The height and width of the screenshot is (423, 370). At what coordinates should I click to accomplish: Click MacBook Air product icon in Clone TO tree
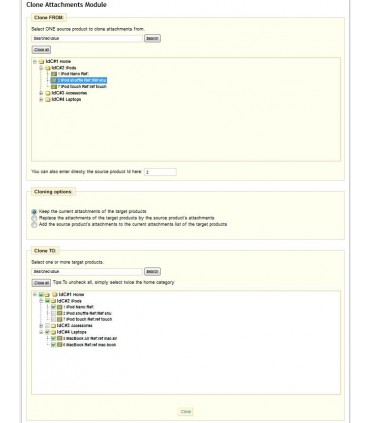coord(59,338)
